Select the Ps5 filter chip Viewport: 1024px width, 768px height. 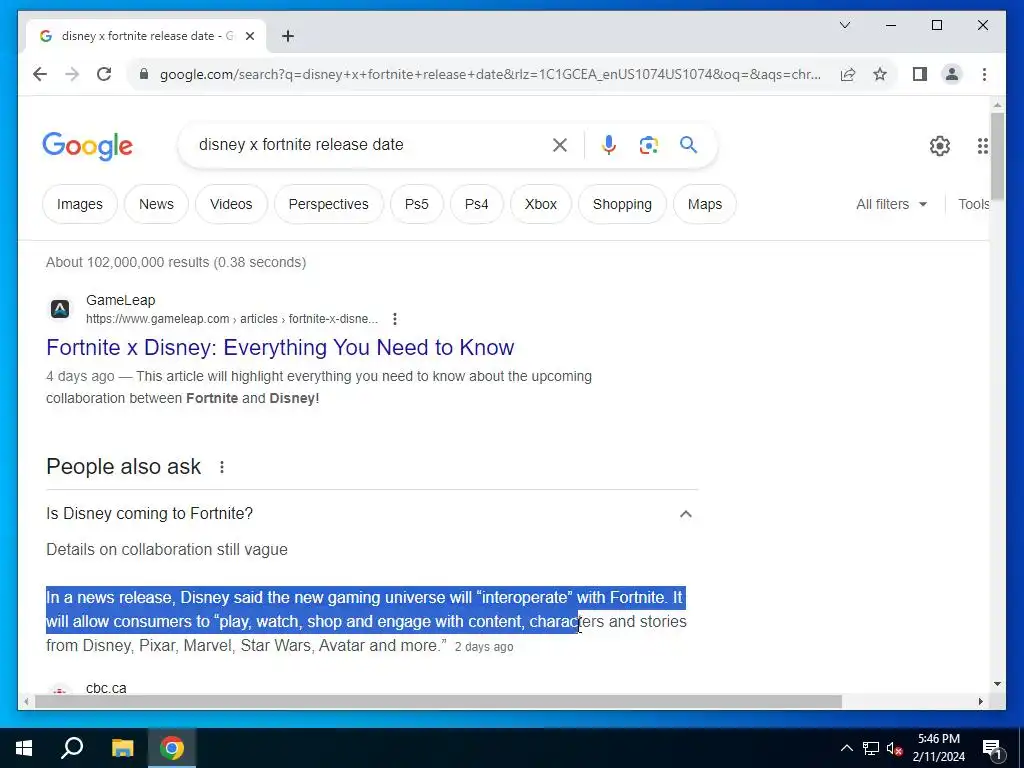pos(417,204)
